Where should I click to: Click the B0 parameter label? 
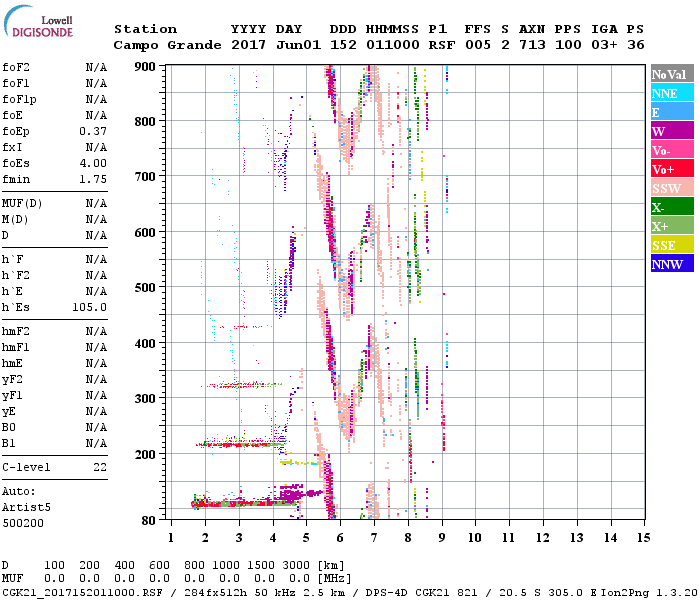(8, 427)
